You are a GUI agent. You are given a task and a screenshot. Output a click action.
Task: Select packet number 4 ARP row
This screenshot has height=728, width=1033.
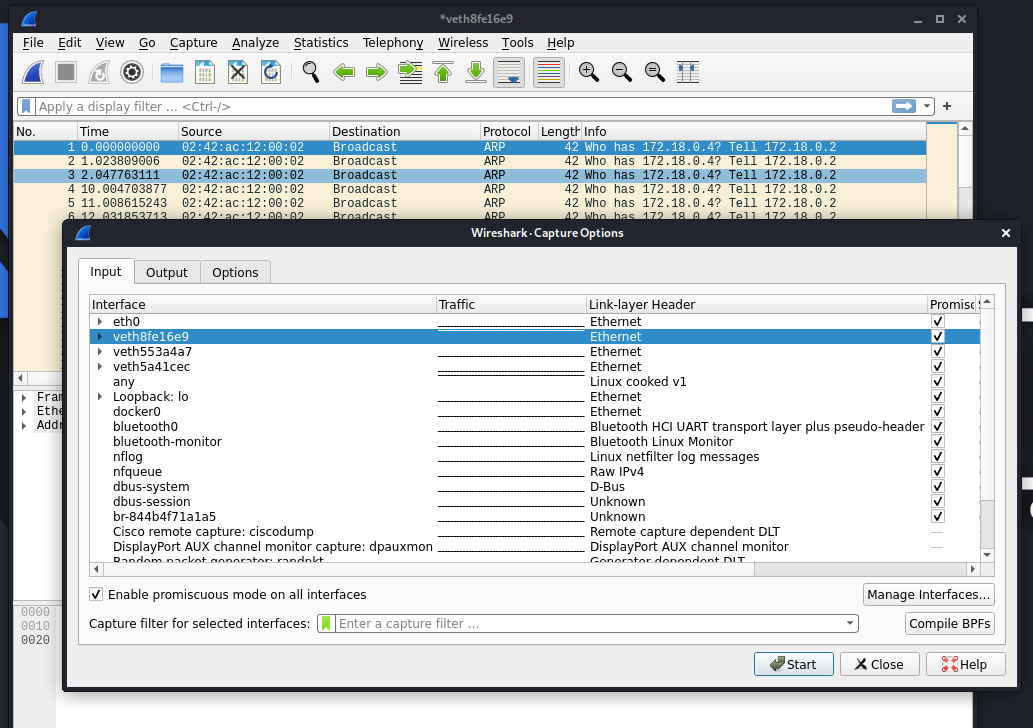[x=470, y=189]
